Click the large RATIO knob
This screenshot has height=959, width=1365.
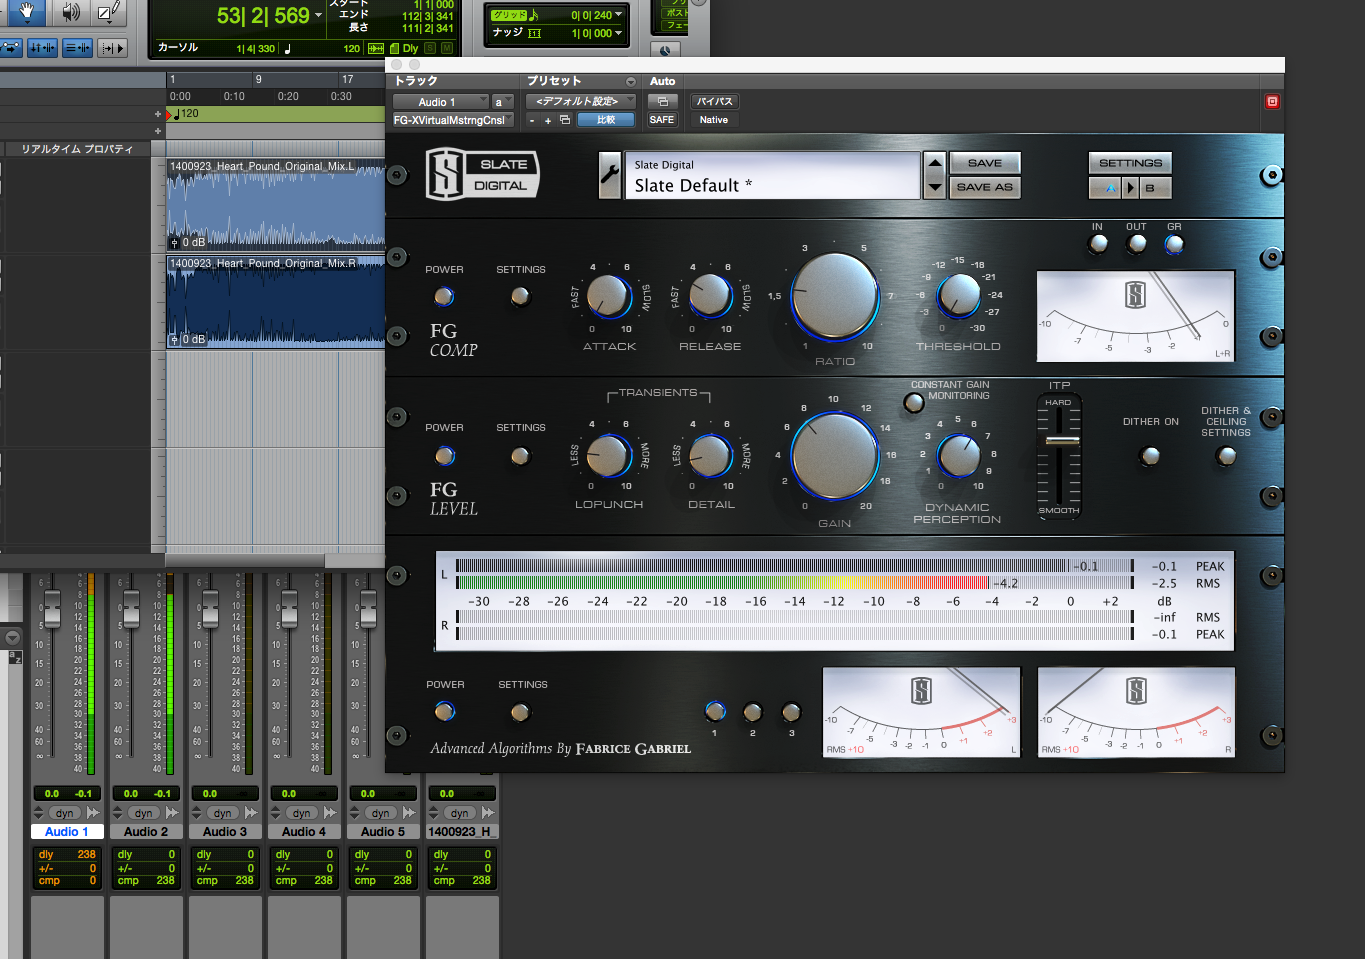pos(835,297)
